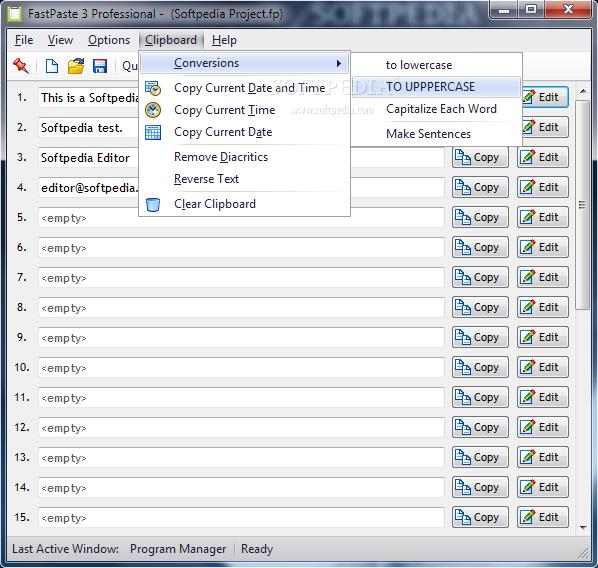The height and width of the screenshot is (568, 598).
Task: Click Copy button for row 5
Action: pos(480,217)
